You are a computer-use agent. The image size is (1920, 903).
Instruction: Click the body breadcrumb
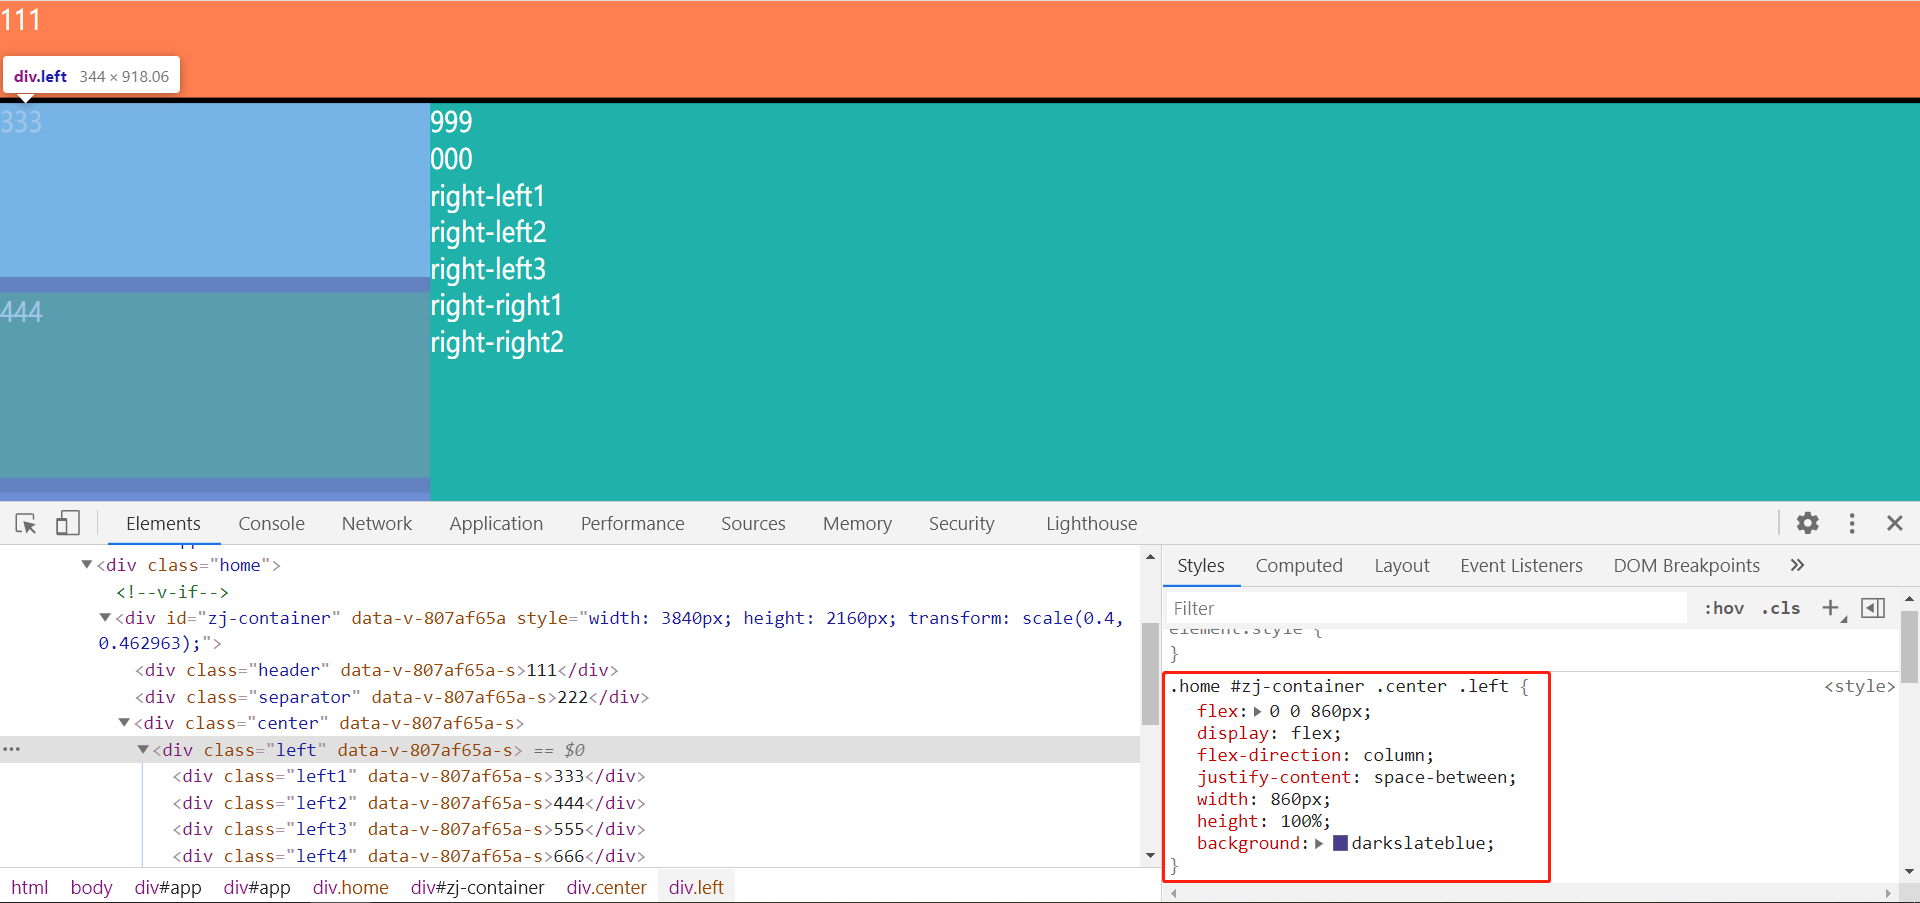point(91,887)
